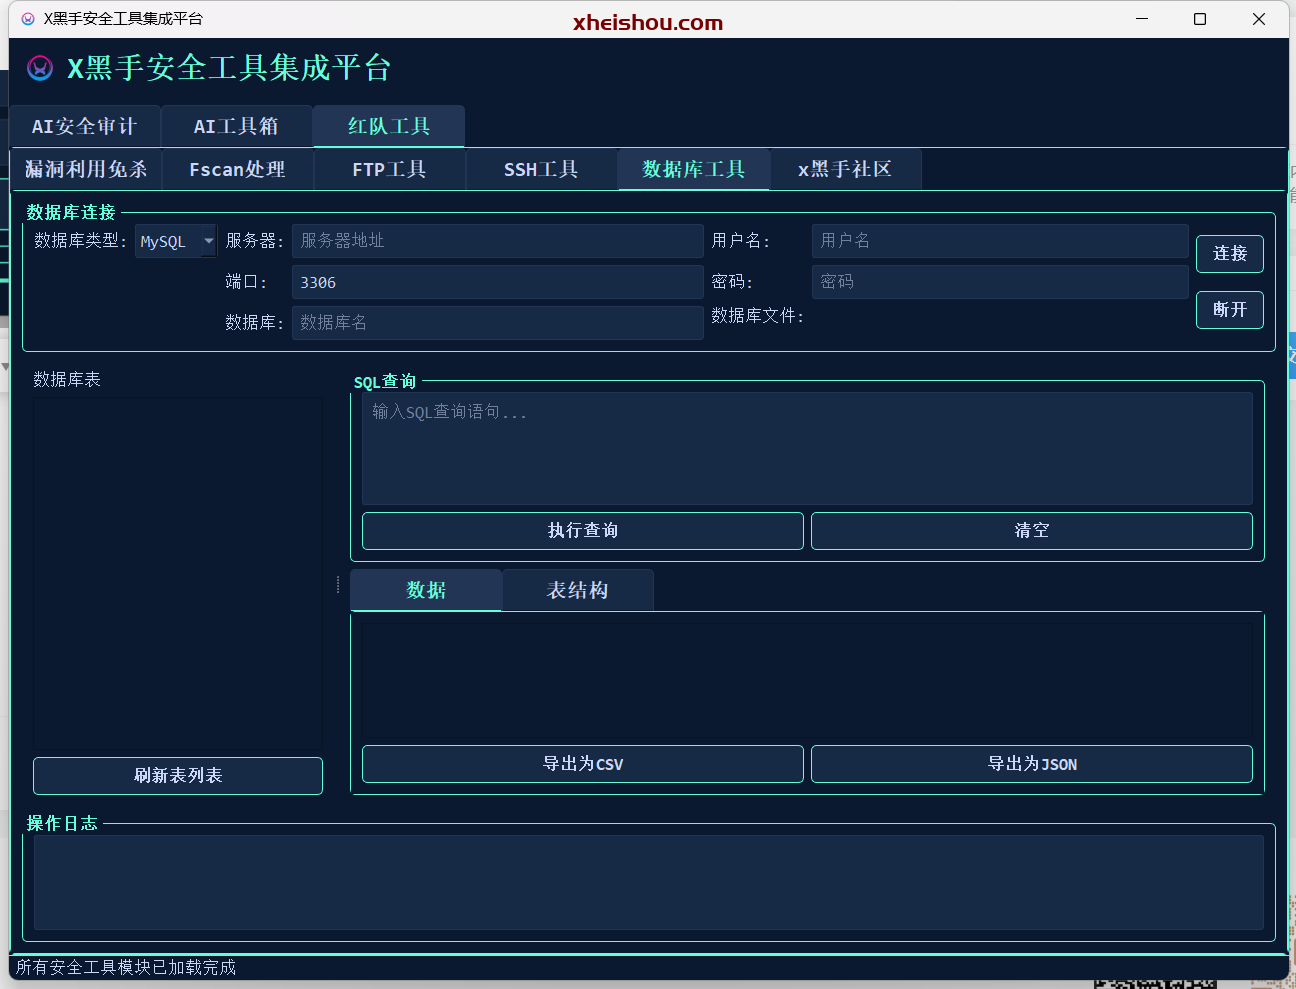Select the 数据 results tab
The width and height of the screenshot is (1296, 989).
425,590
